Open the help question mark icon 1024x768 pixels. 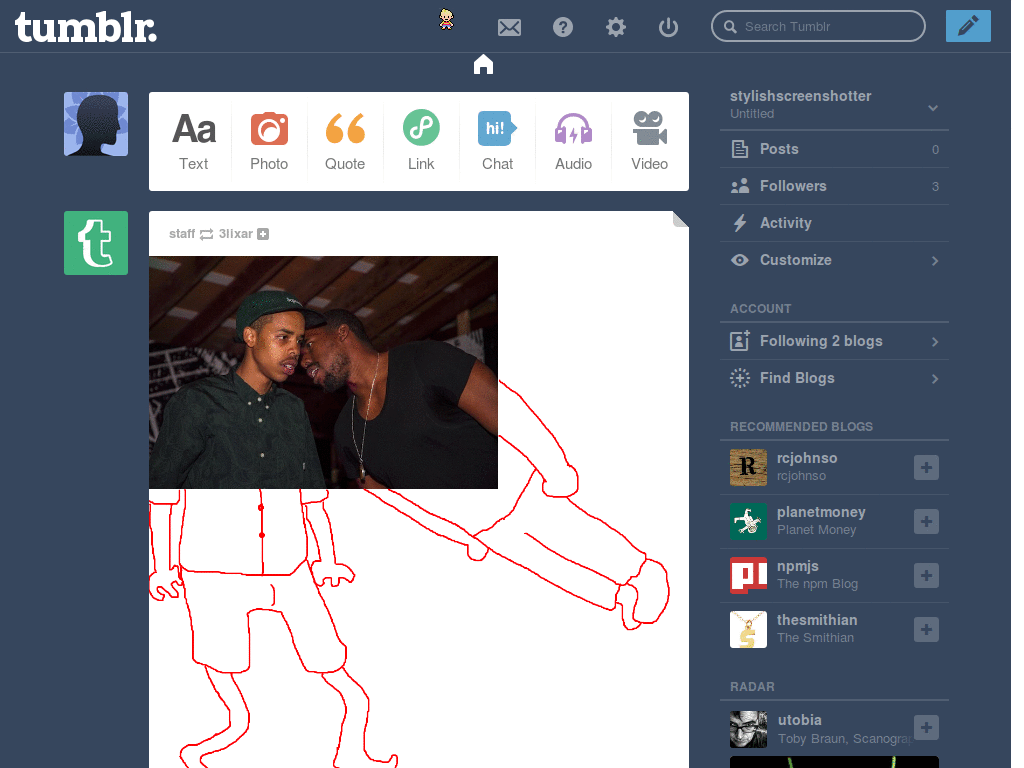click(x=562, y=27)
